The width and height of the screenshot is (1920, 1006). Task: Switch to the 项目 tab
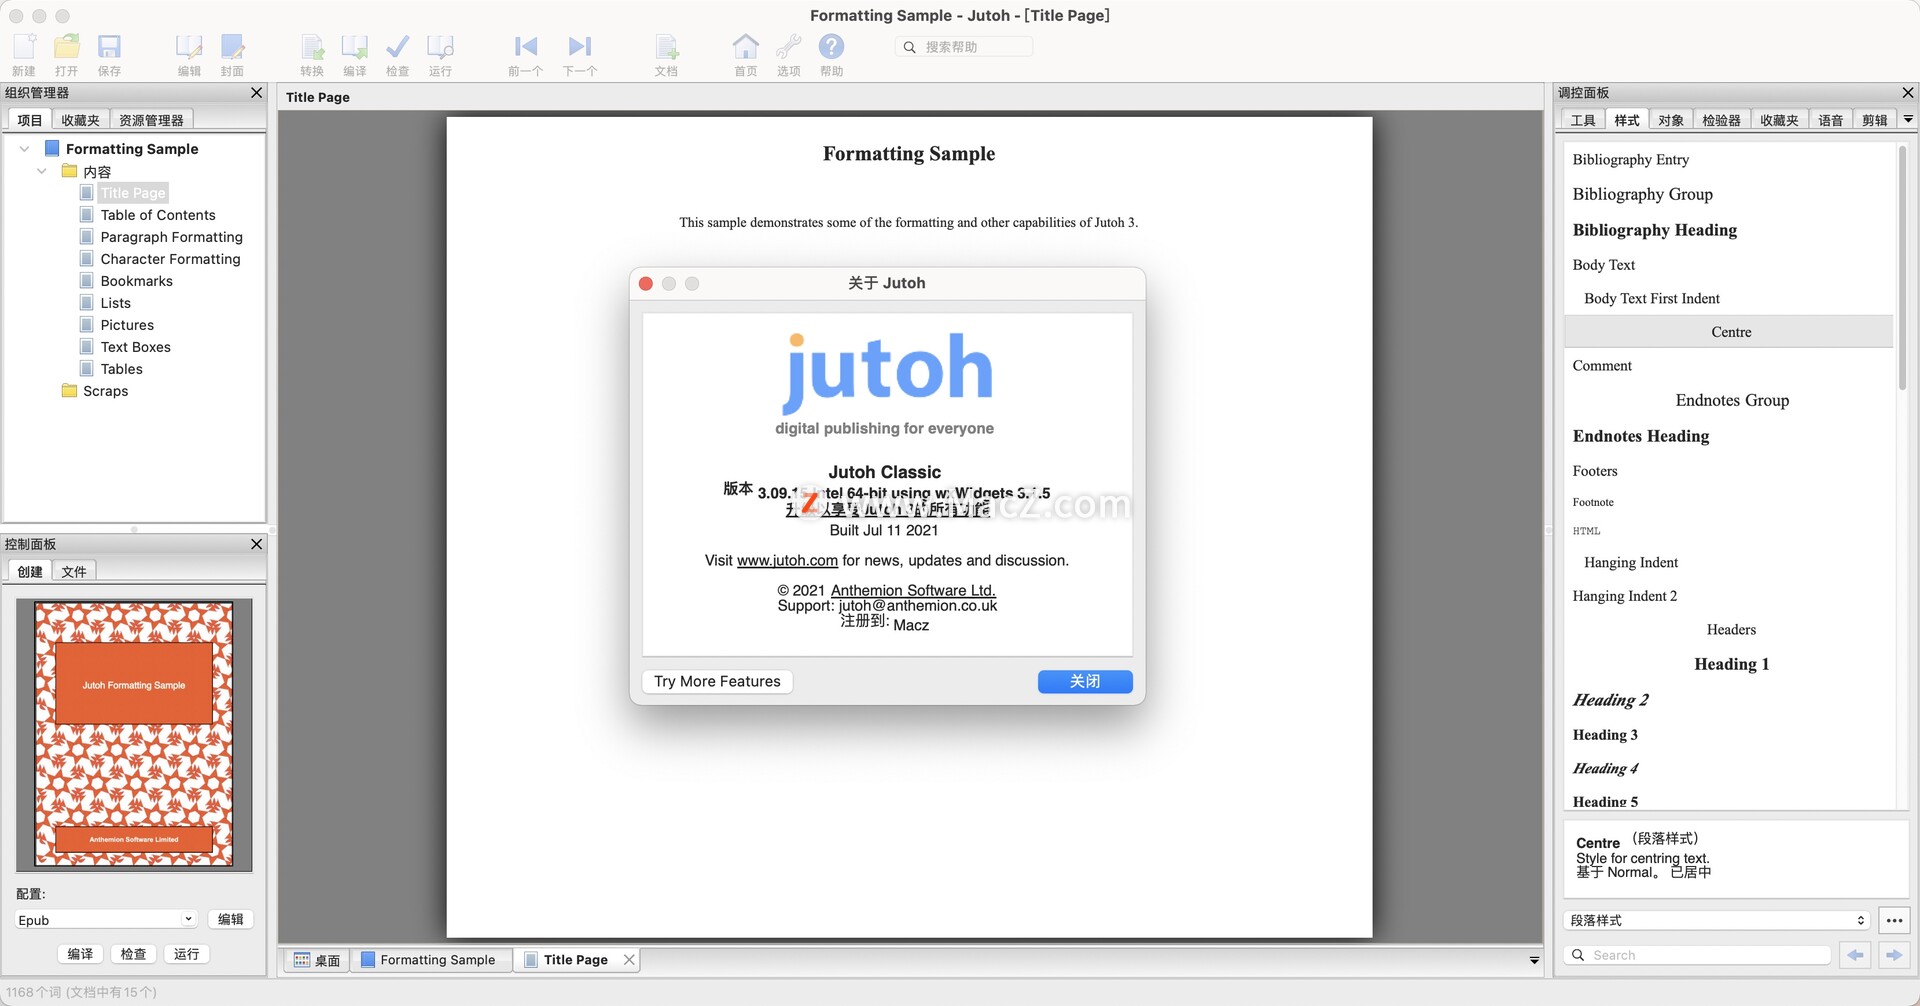[30, 120]
